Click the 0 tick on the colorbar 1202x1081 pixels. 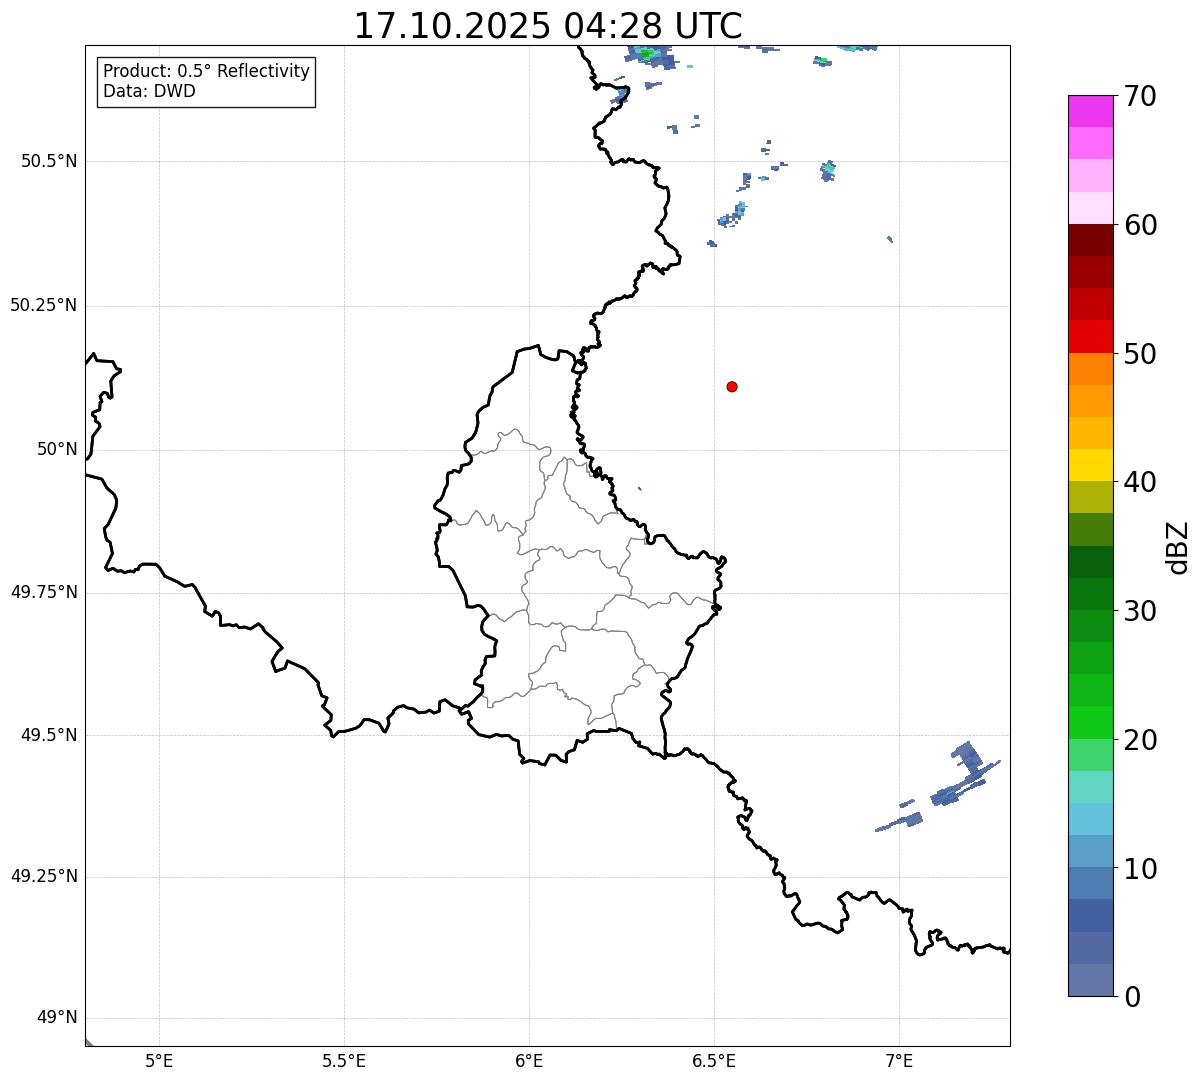coord(1131,997)
